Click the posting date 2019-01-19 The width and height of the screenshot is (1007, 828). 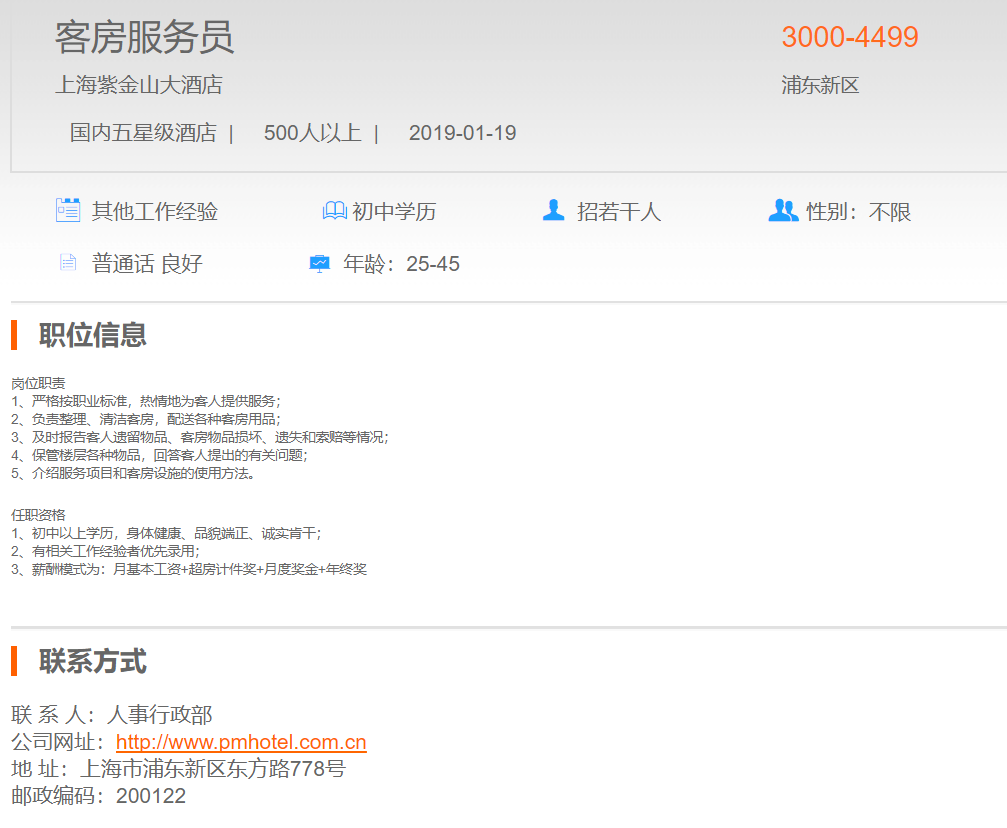tap(462, 133)
